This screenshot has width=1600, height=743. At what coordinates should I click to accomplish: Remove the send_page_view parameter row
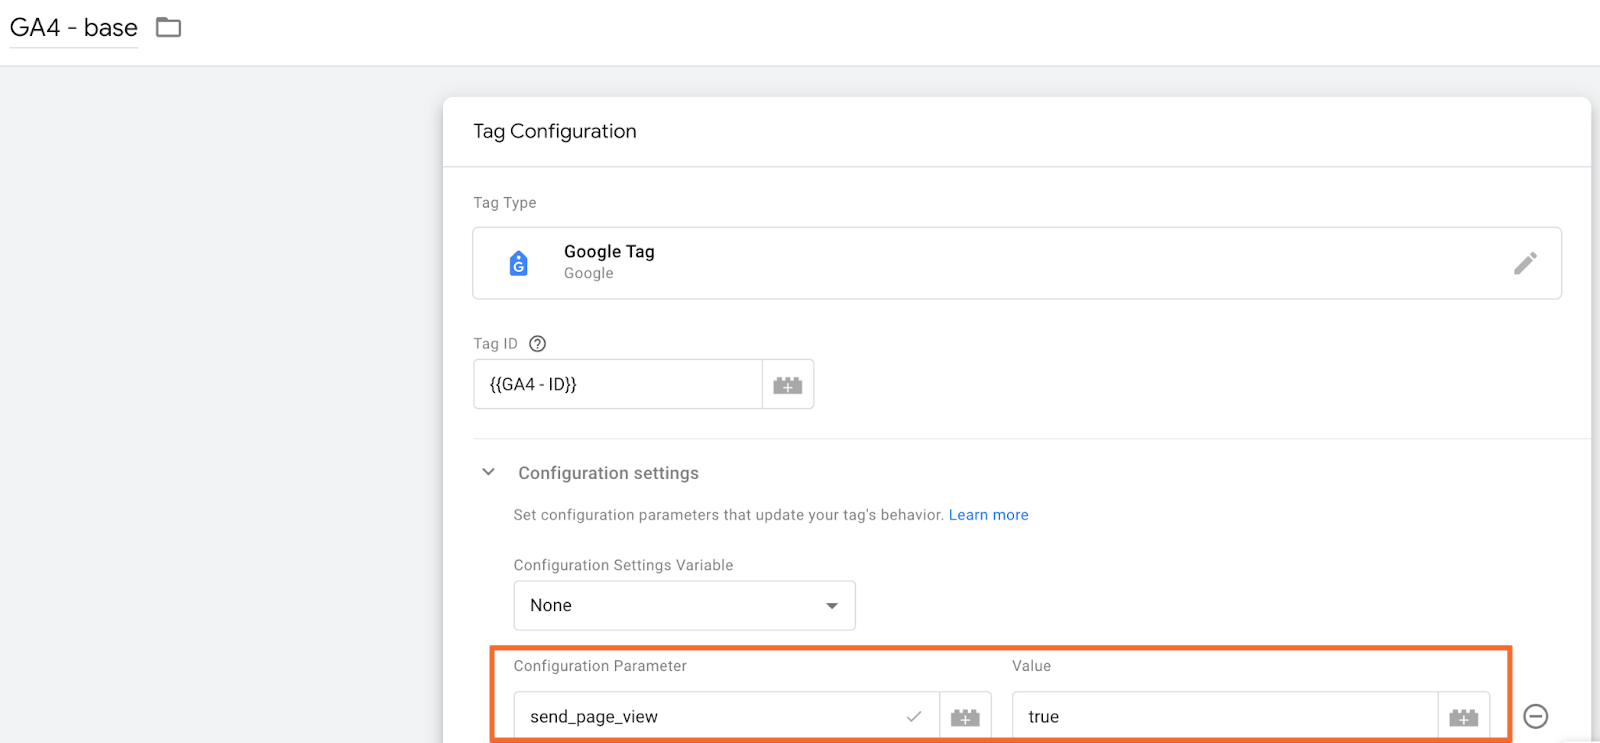tap(1536, 716)
